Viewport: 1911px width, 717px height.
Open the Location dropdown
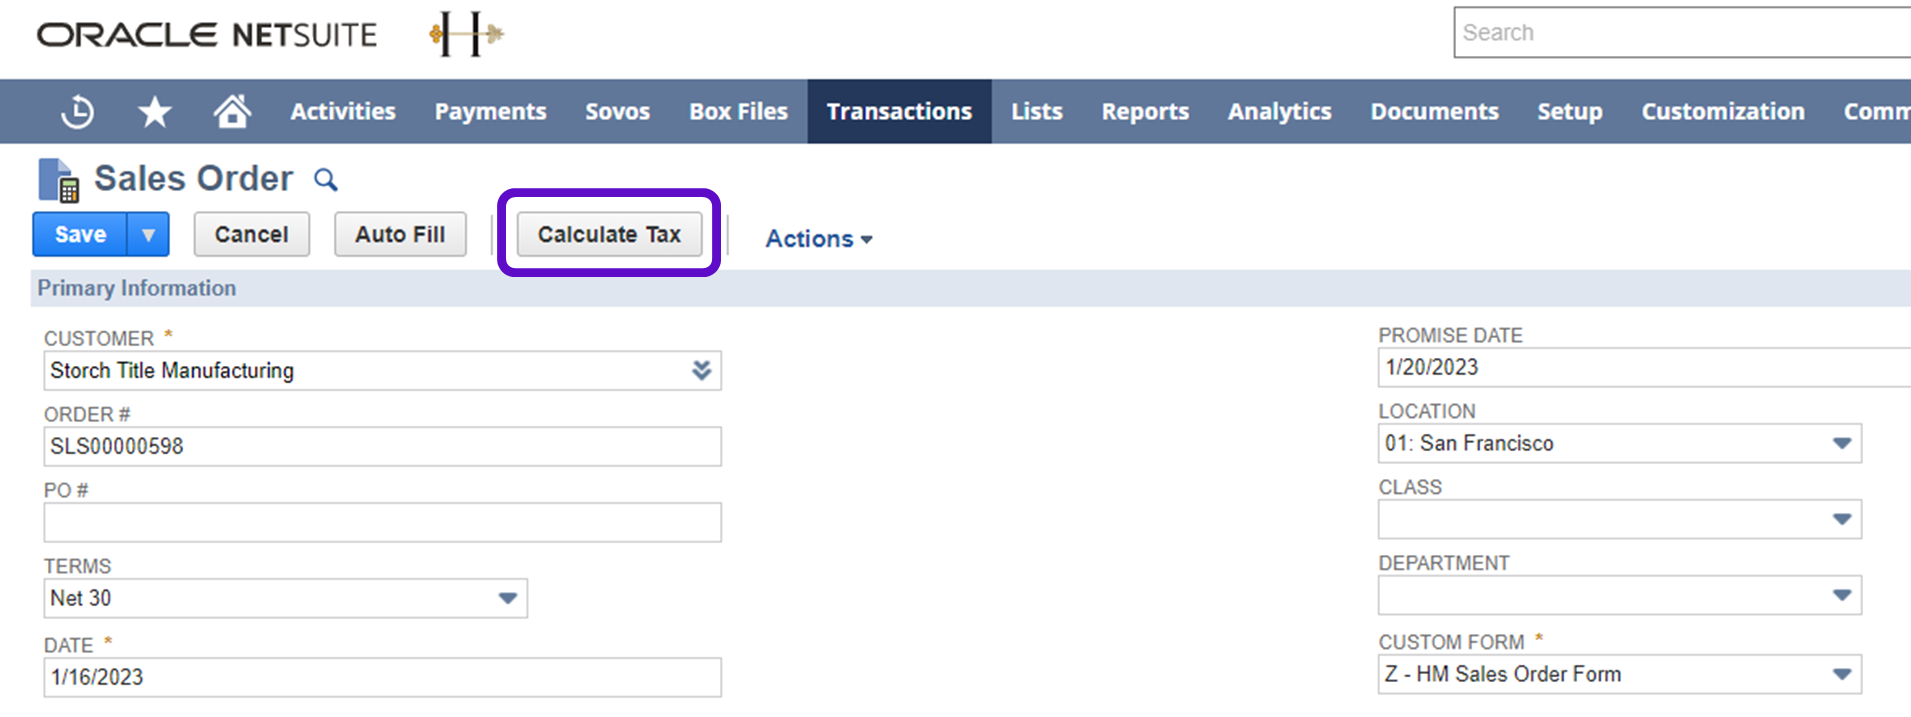1841,444
